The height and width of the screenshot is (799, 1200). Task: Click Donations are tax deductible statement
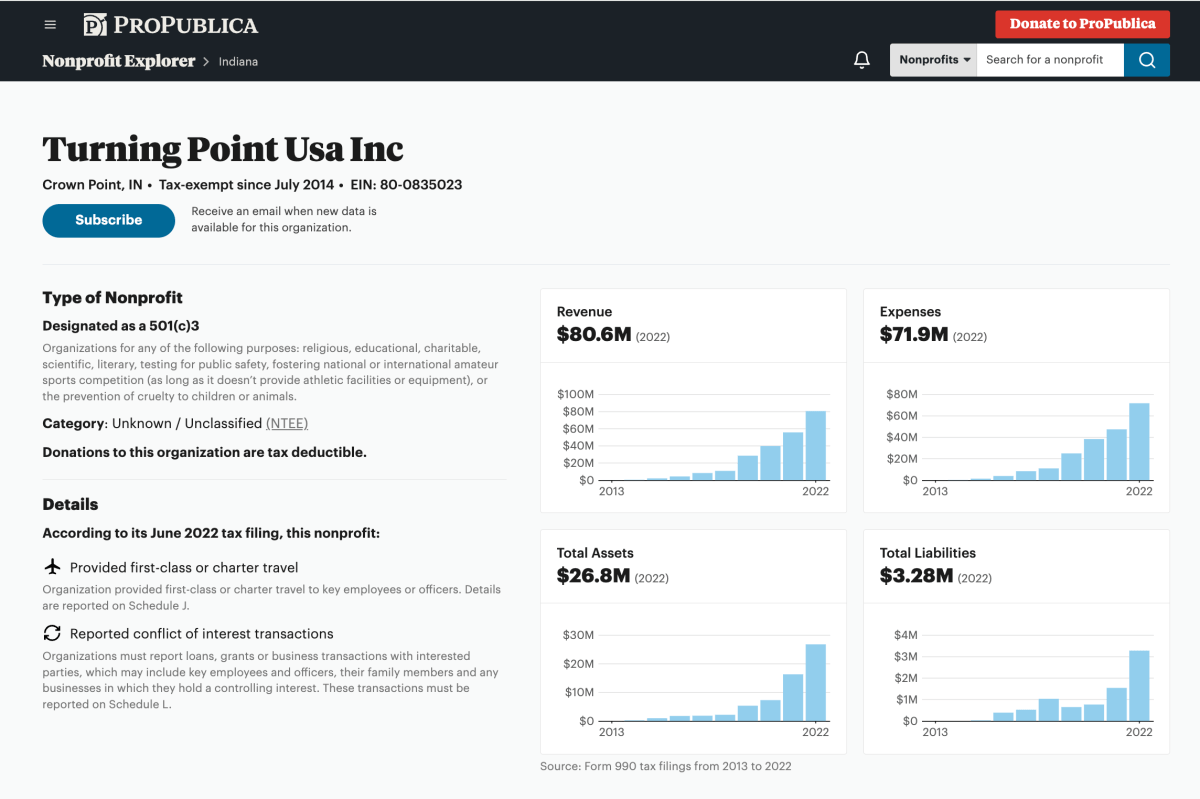pos(204,452)
